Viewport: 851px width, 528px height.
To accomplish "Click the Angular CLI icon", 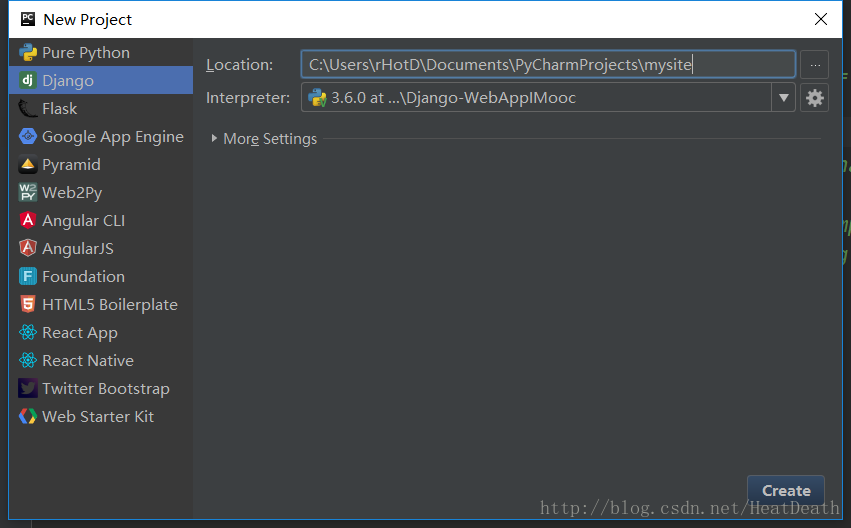I will coord(28,220).
